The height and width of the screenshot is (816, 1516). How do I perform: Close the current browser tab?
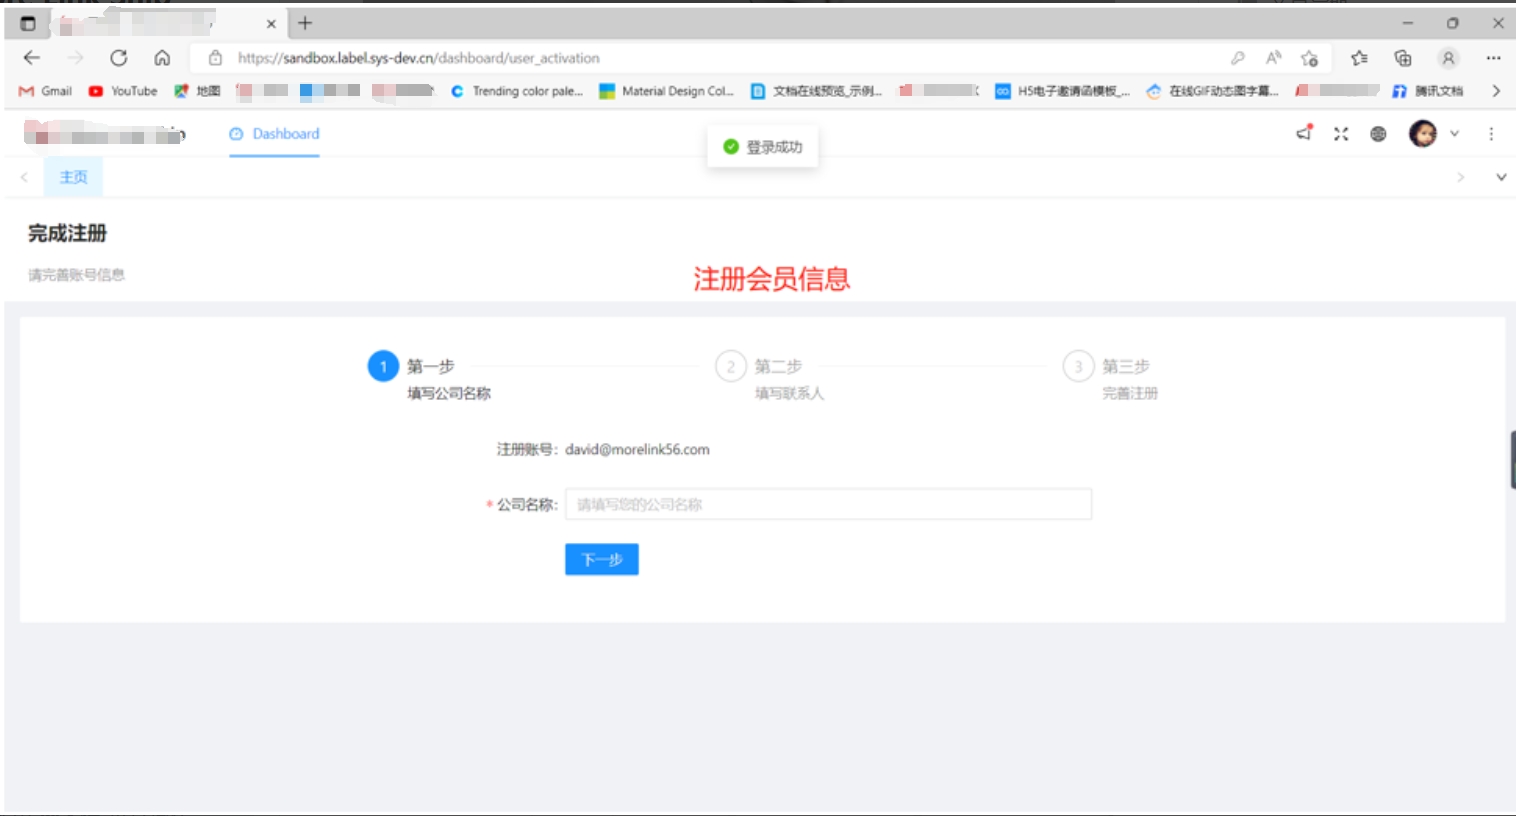point(271,24)
